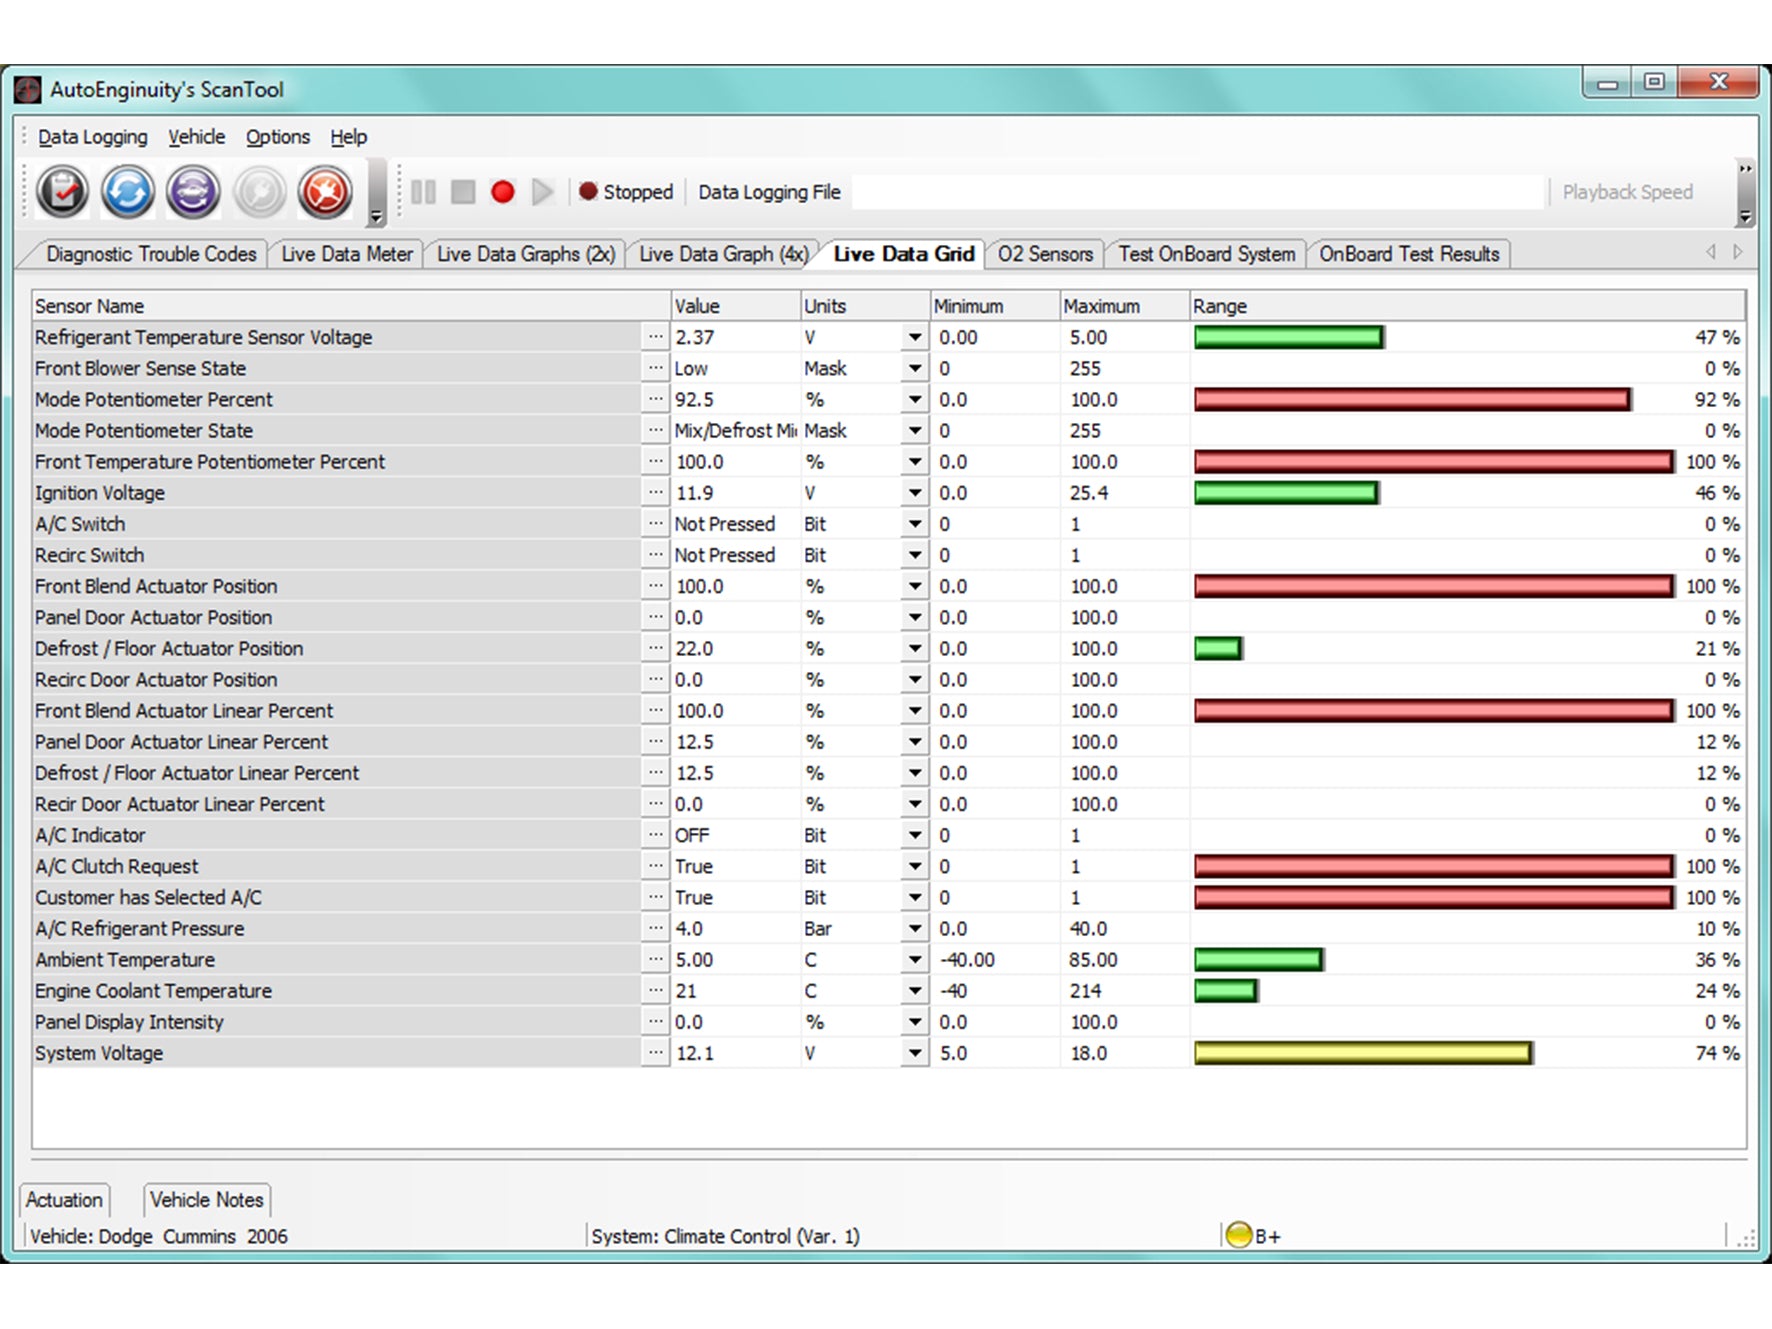Image resolution: width=1772 pixels, height=1329 pixels.
Task: Click the red disconnect plug icon
Action: pyautogui.click(x=325, y=192)
